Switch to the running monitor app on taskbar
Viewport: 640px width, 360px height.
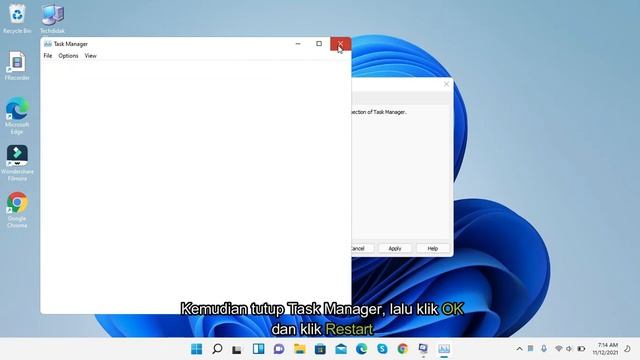(x=423, y=349)
